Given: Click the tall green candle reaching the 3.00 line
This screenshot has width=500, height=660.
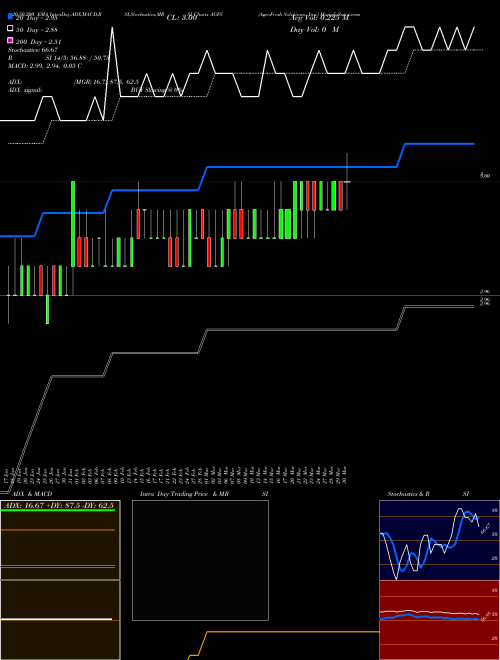Looking at the screenshot, I should 73,224.
